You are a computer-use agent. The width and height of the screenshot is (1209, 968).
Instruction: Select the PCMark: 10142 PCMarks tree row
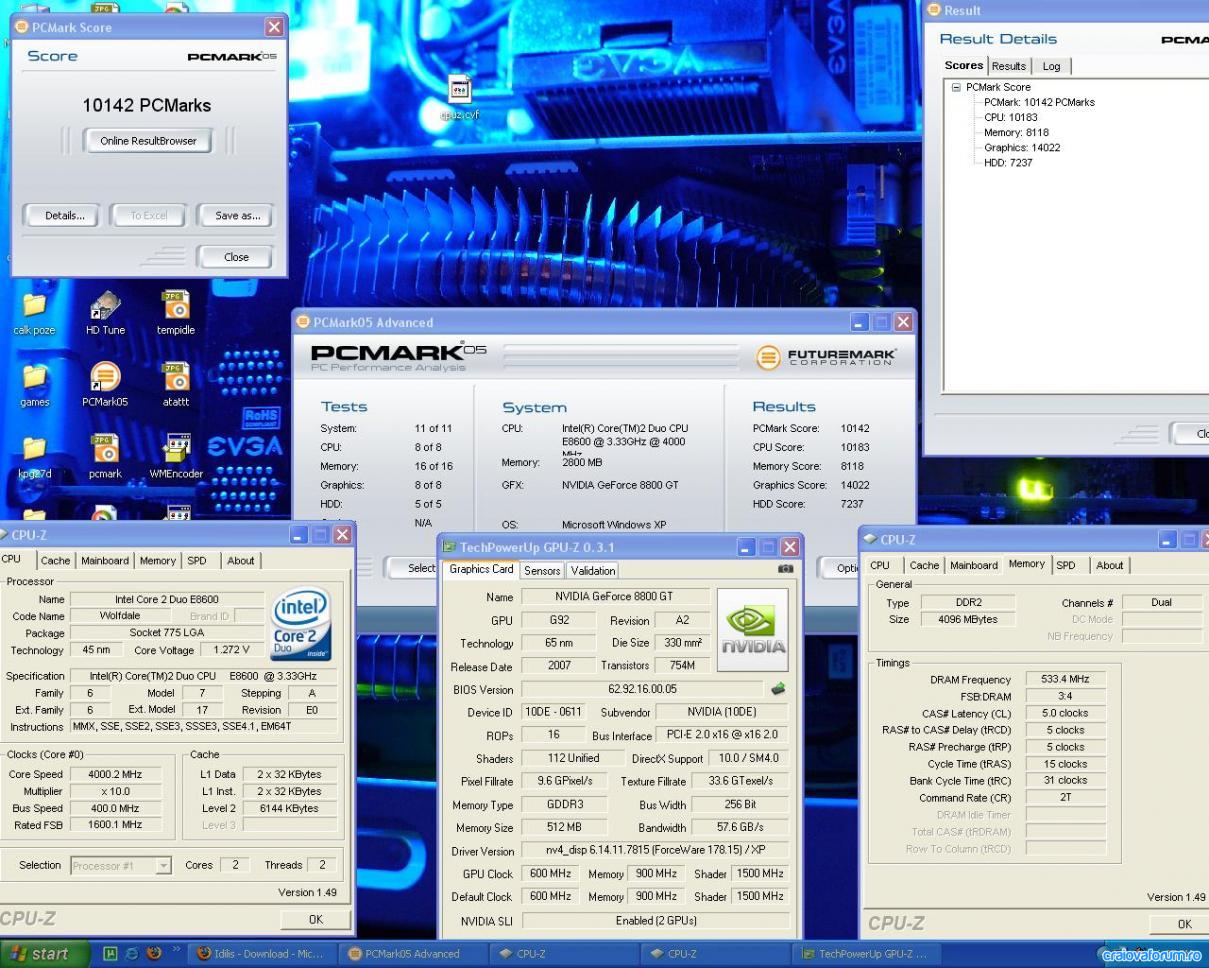[x=1039, y=102]
